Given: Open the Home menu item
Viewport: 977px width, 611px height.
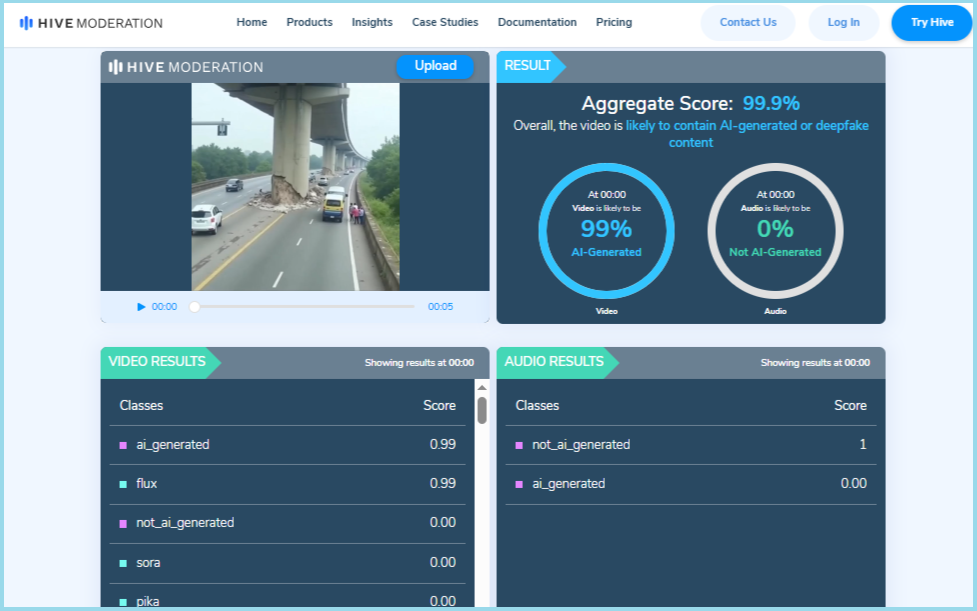Looking at the screenshot, I should point(252,22).
